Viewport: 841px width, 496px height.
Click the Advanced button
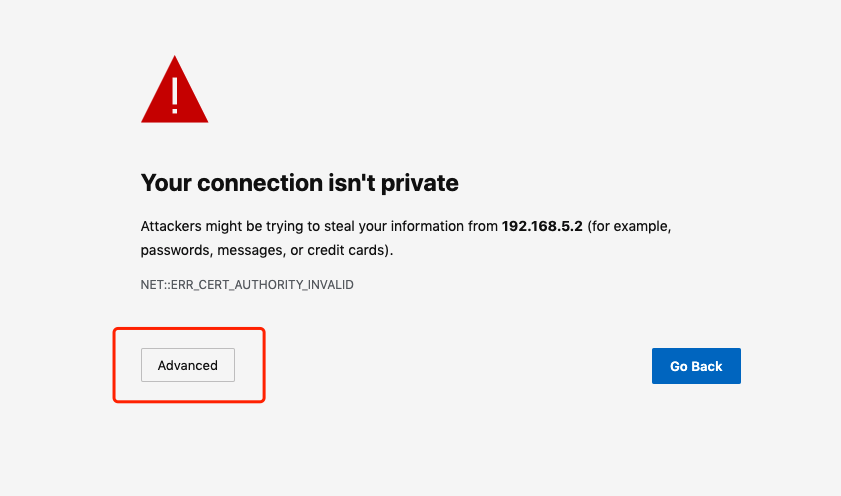point(188,365)
